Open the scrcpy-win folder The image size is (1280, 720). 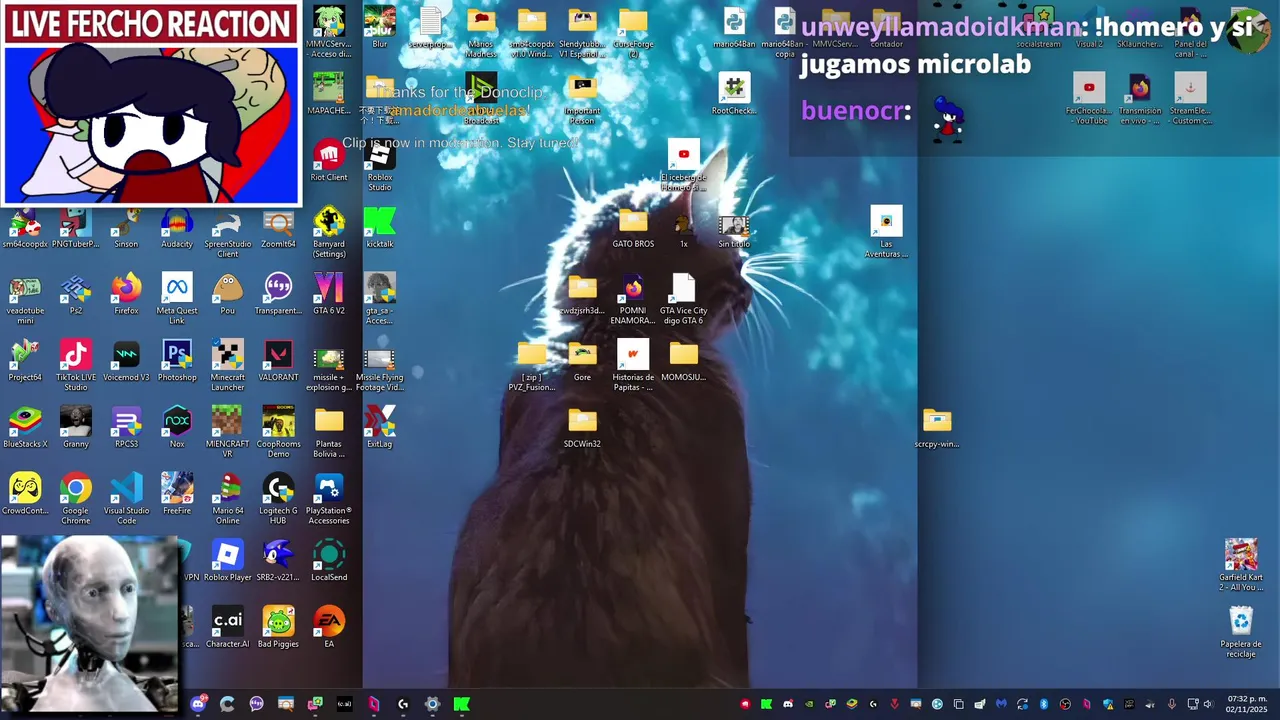click(x=937, y=428)
